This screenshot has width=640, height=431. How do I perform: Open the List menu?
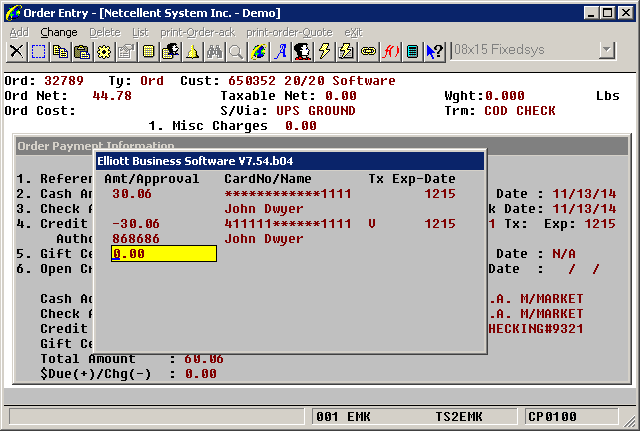140,32
